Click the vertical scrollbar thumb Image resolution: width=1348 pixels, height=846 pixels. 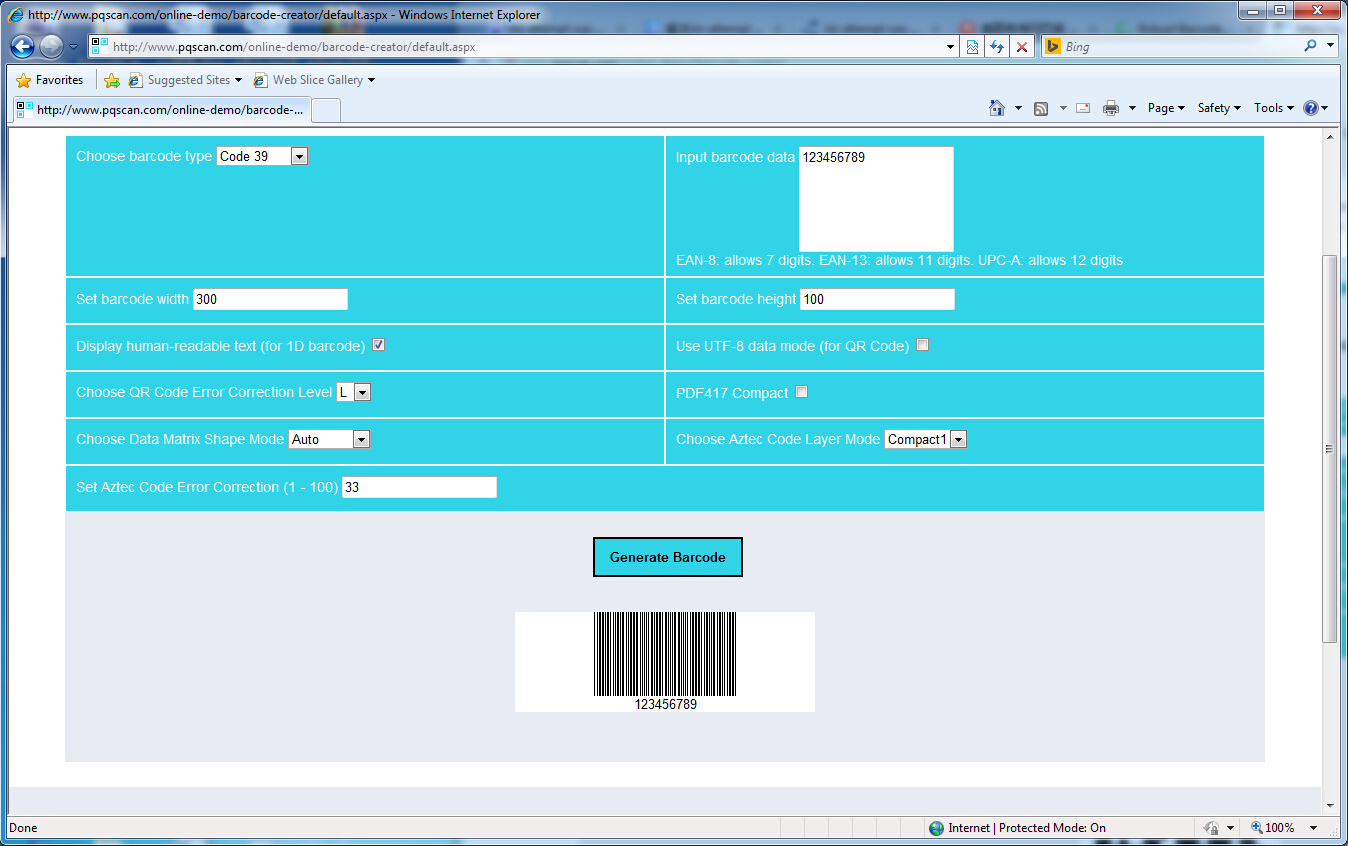pos(1329,448)
